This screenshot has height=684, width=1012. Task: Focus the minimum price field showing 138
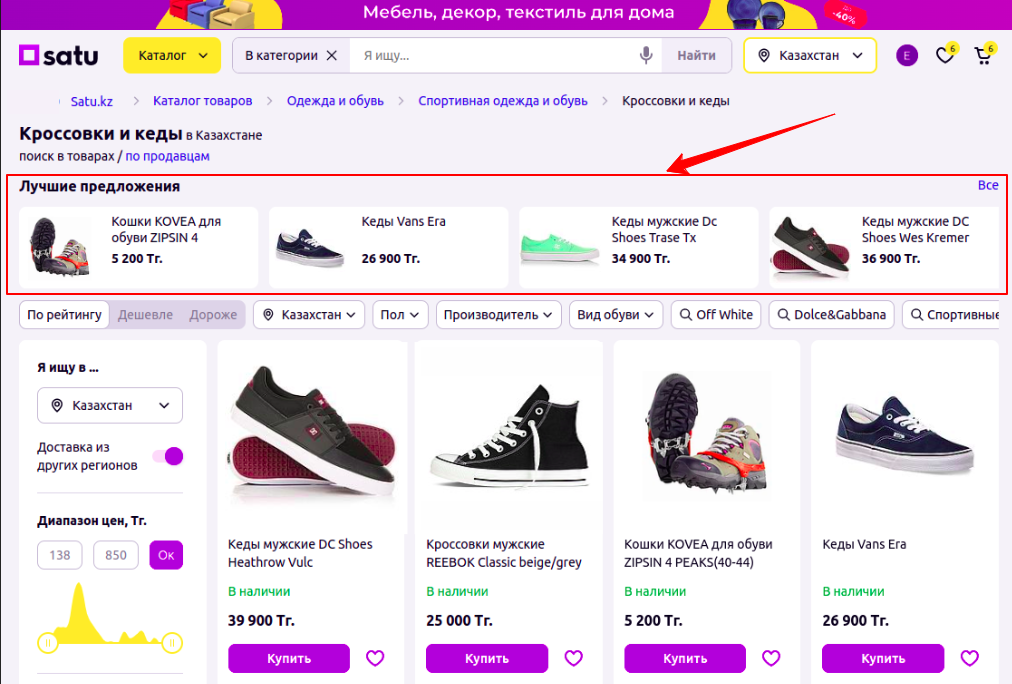[x=60, y=555]
